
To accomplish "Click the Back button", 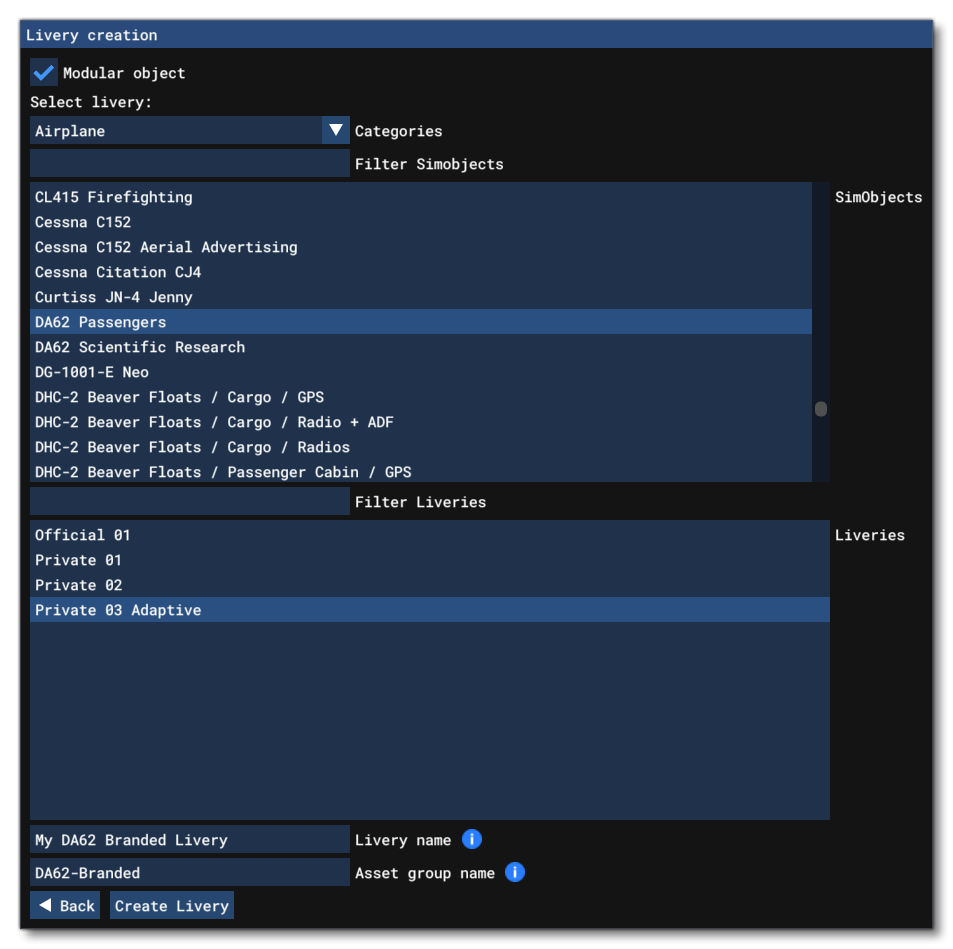I will tap(65, 905).
